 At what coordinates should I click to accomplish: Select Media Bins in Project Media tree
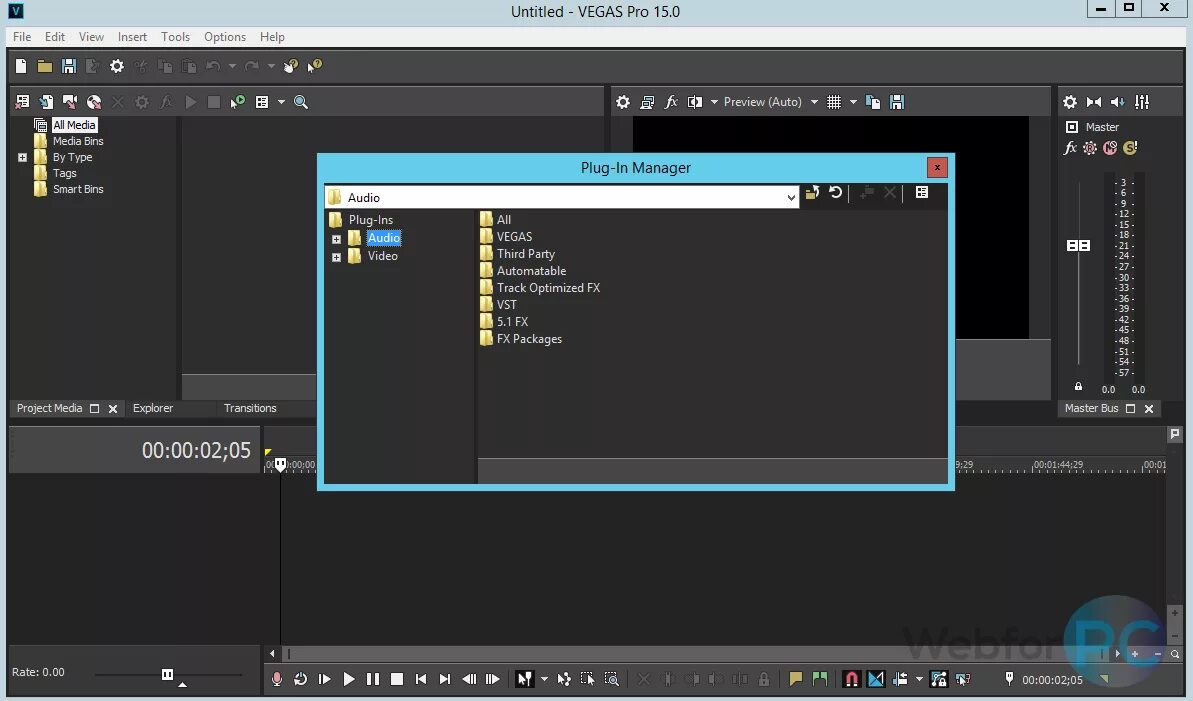point(78,141)
